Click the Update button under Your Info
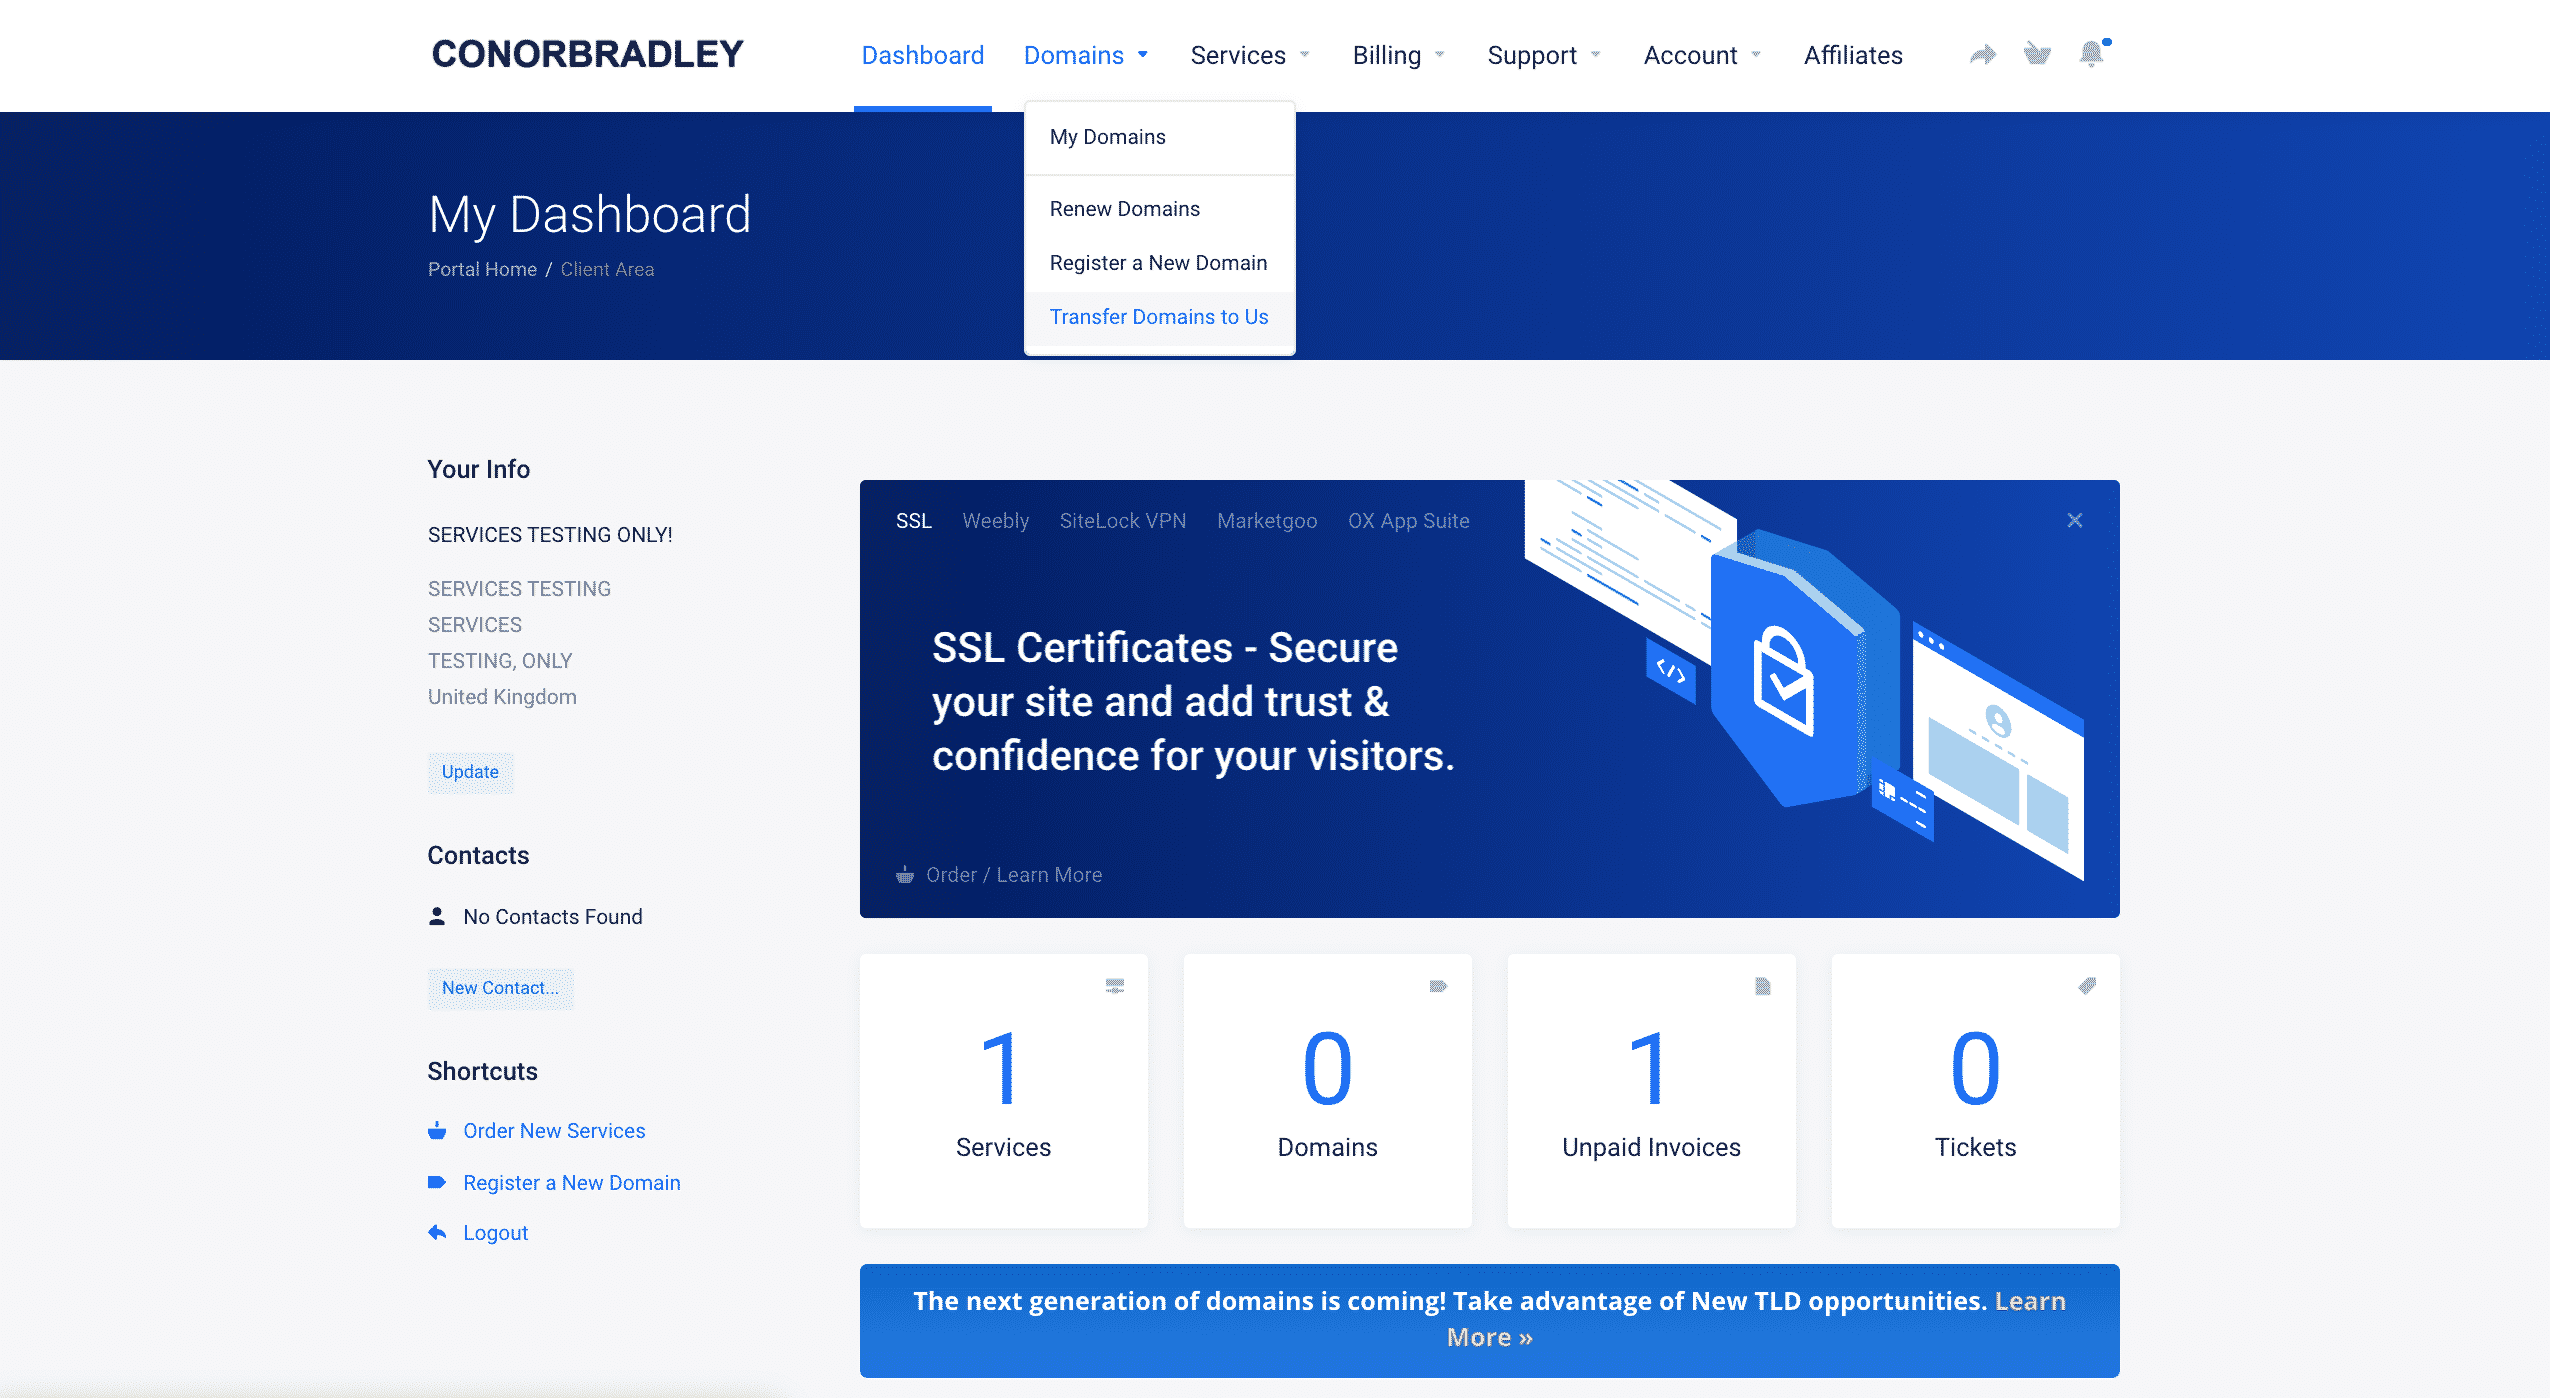This screenshot has height=1398, width=2550. coord(470,772)
